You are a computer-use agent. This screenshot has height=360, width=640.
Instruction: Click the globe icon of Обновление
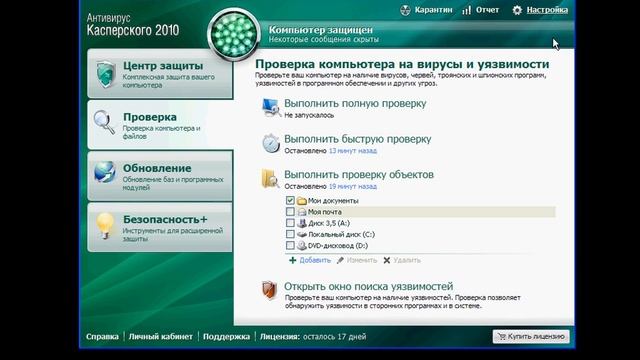pyautogui.click(x=104, y=172)
